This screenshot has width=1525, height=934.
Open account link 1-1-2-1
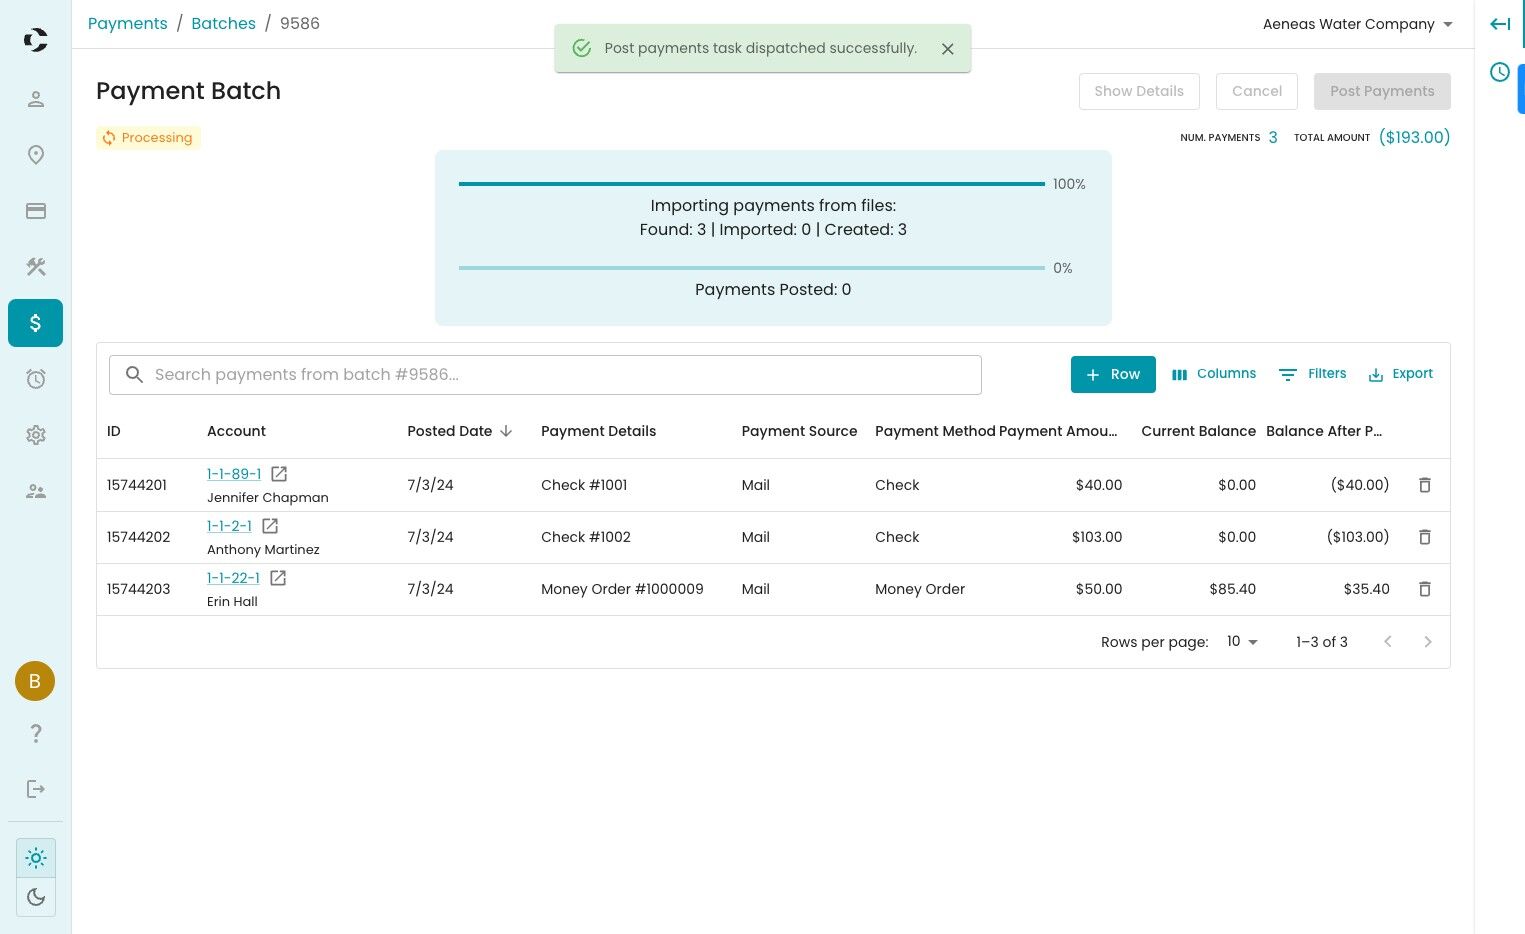click(229, 526)
